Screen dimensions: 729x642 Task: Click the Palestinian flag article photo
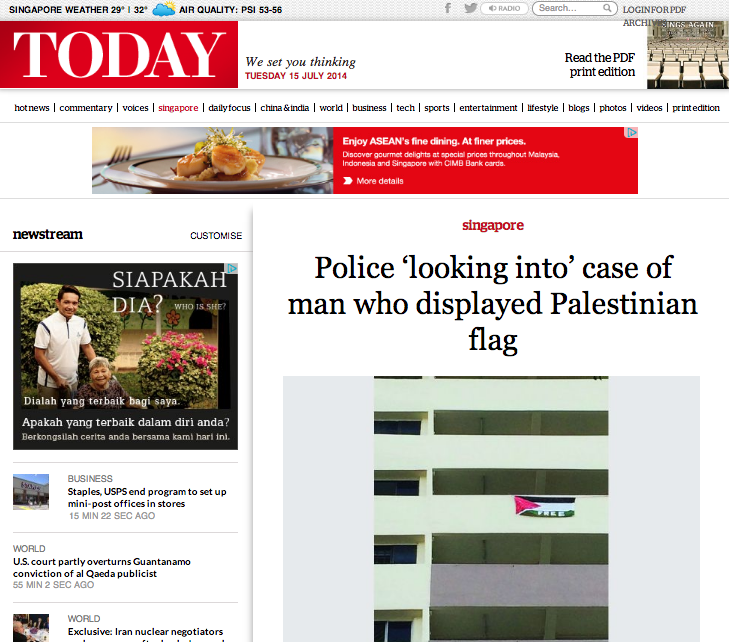(x=491, y=509)
